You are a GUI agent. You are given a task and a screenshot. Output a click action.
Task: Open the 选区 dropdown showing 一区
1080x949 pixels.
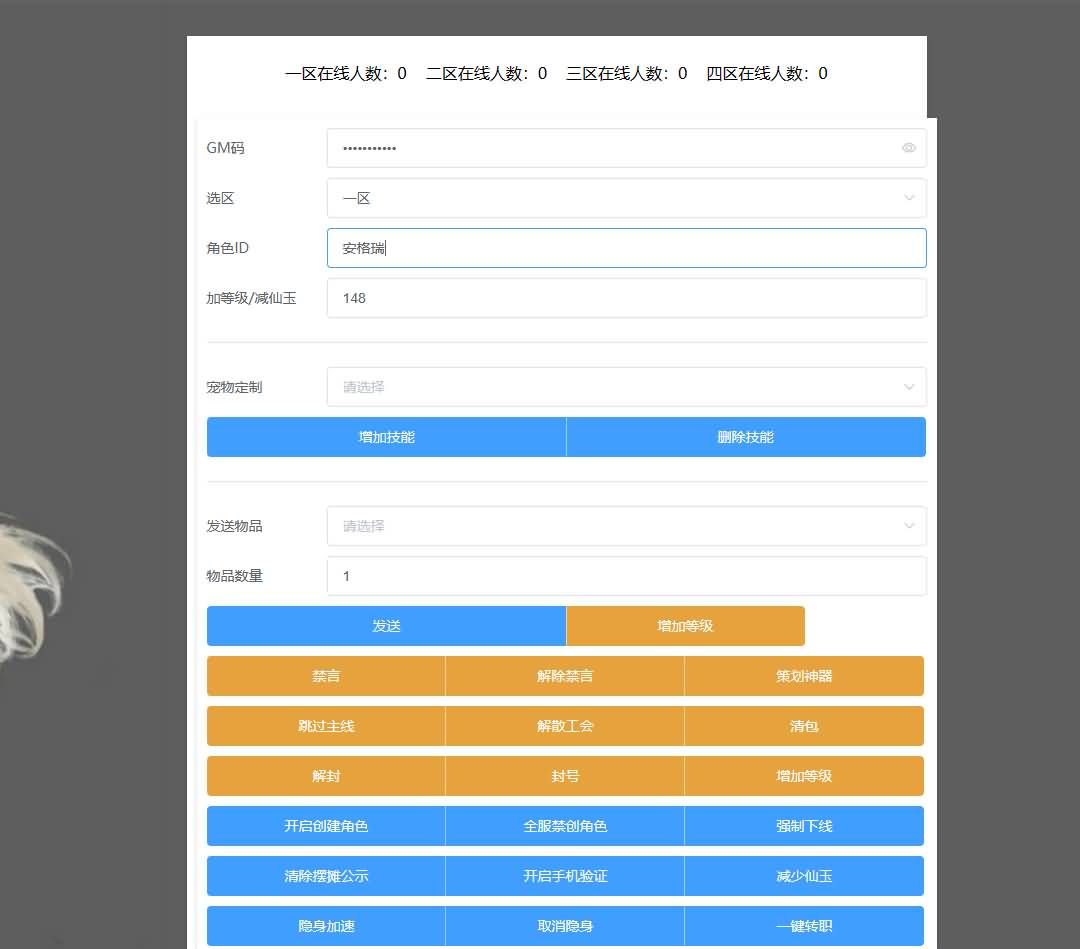625,198
